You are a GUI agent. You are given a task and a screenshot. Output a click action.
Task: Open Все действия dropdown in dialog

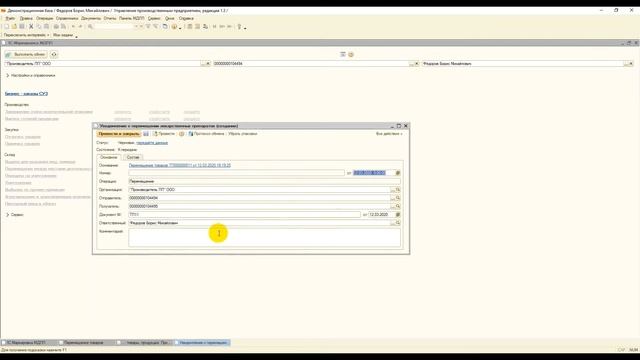point(389,134)
